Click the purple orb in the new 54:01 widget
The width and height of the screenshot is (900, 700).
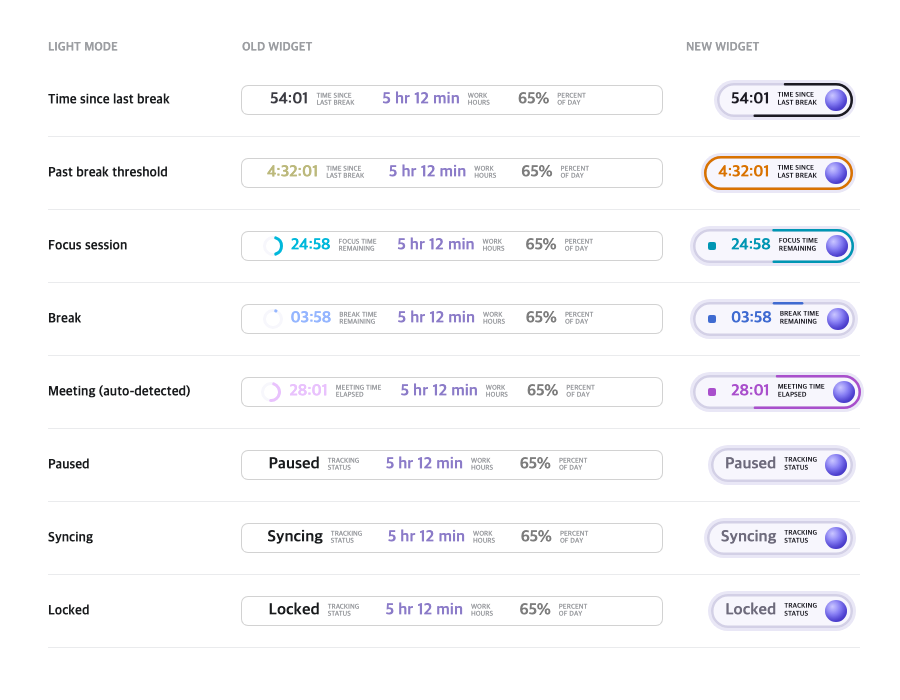pos(836,100)
